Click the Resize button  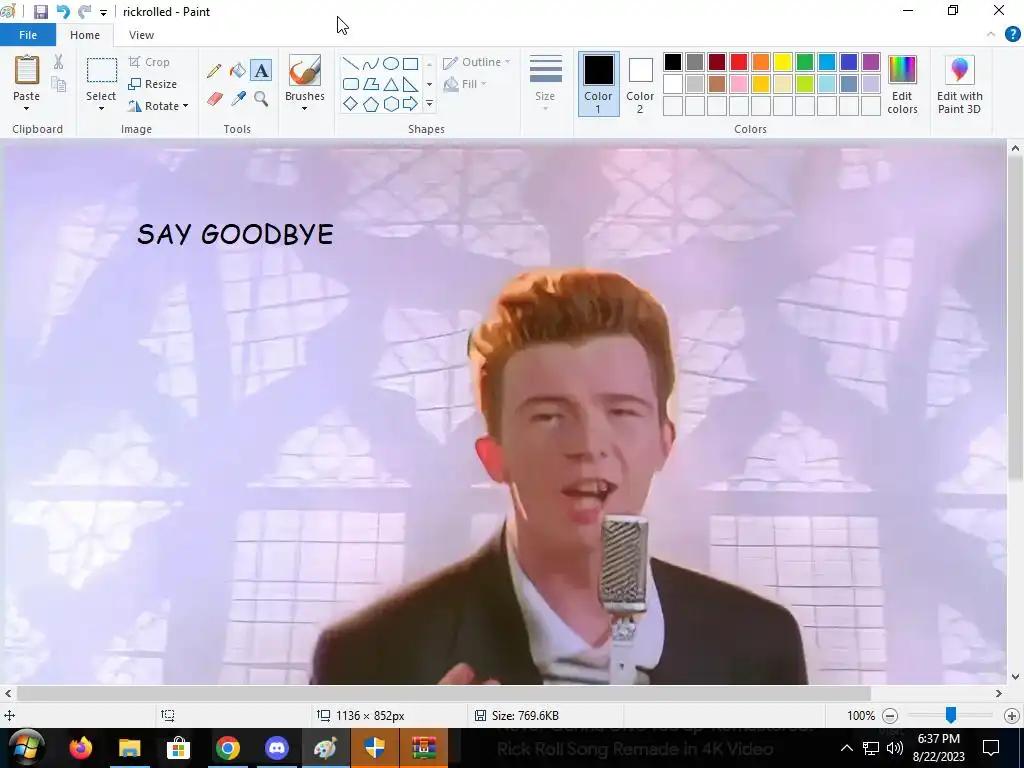click(153, 84)
